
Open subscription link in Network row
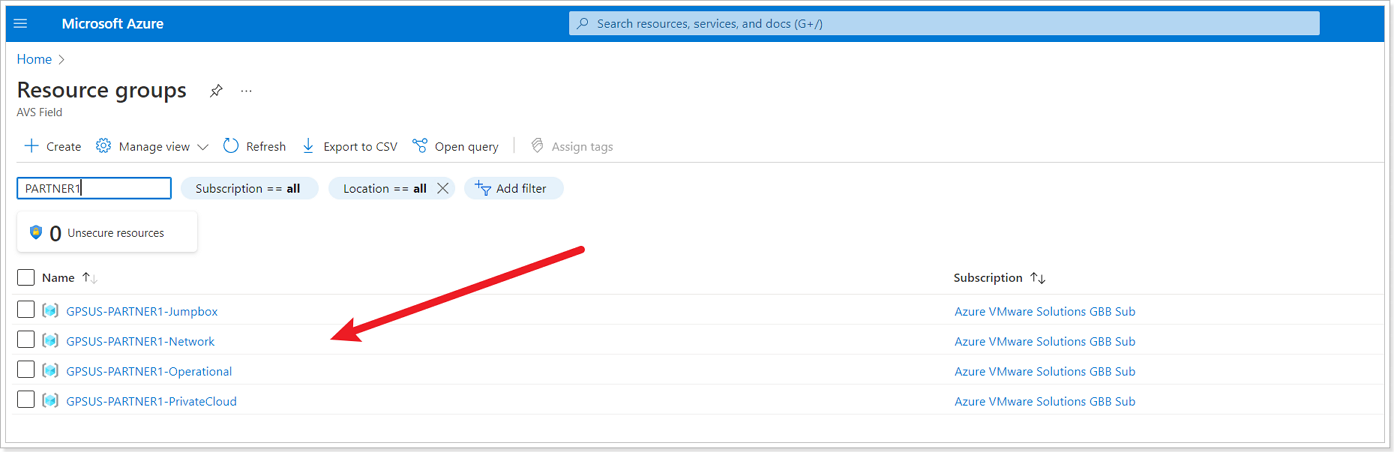tap(1045, 341)
